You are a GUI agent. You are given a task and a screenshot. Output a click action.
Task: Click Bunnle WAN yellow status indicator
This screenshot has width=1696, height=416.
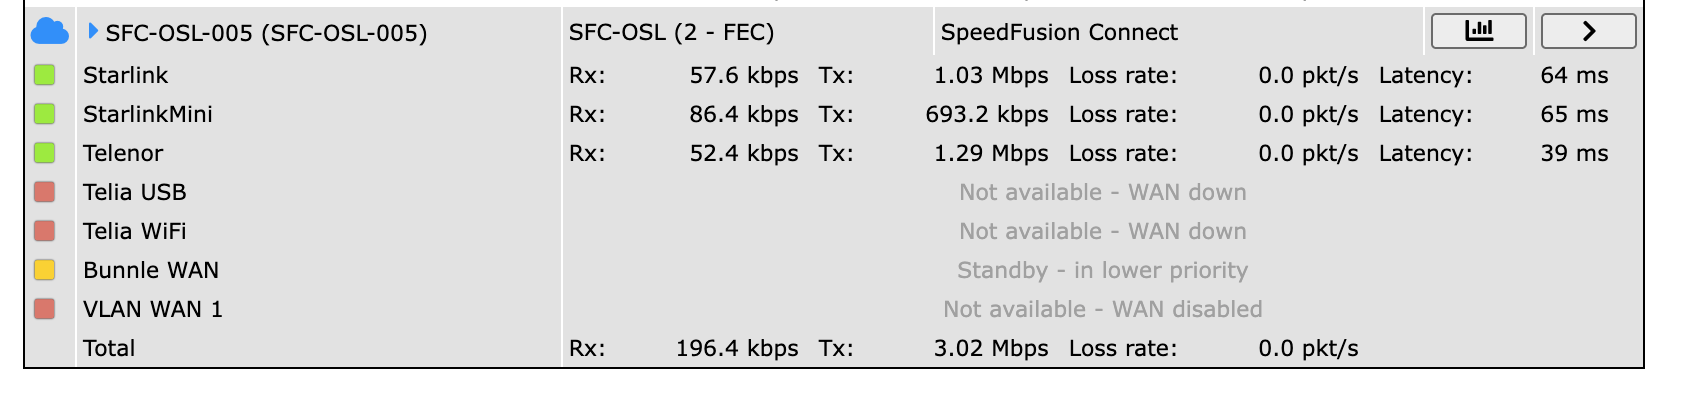coord(45,270)
